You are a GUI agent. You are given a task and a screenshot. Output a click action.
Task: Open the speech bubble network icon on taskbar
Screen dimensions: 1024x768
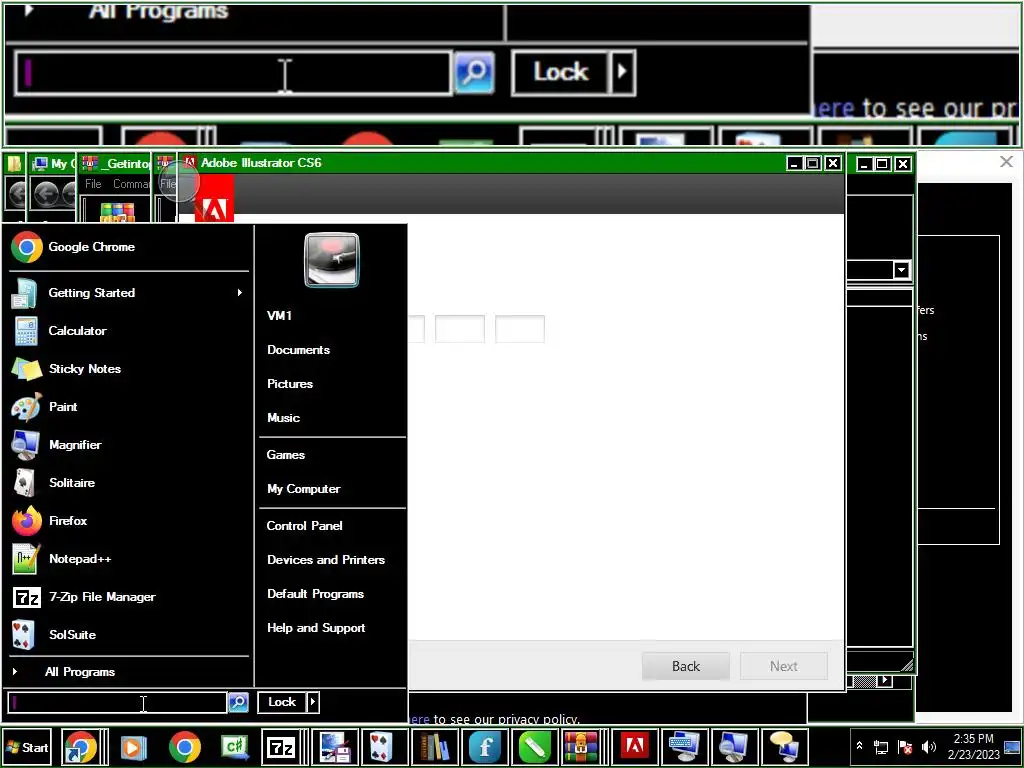(784, 747)
